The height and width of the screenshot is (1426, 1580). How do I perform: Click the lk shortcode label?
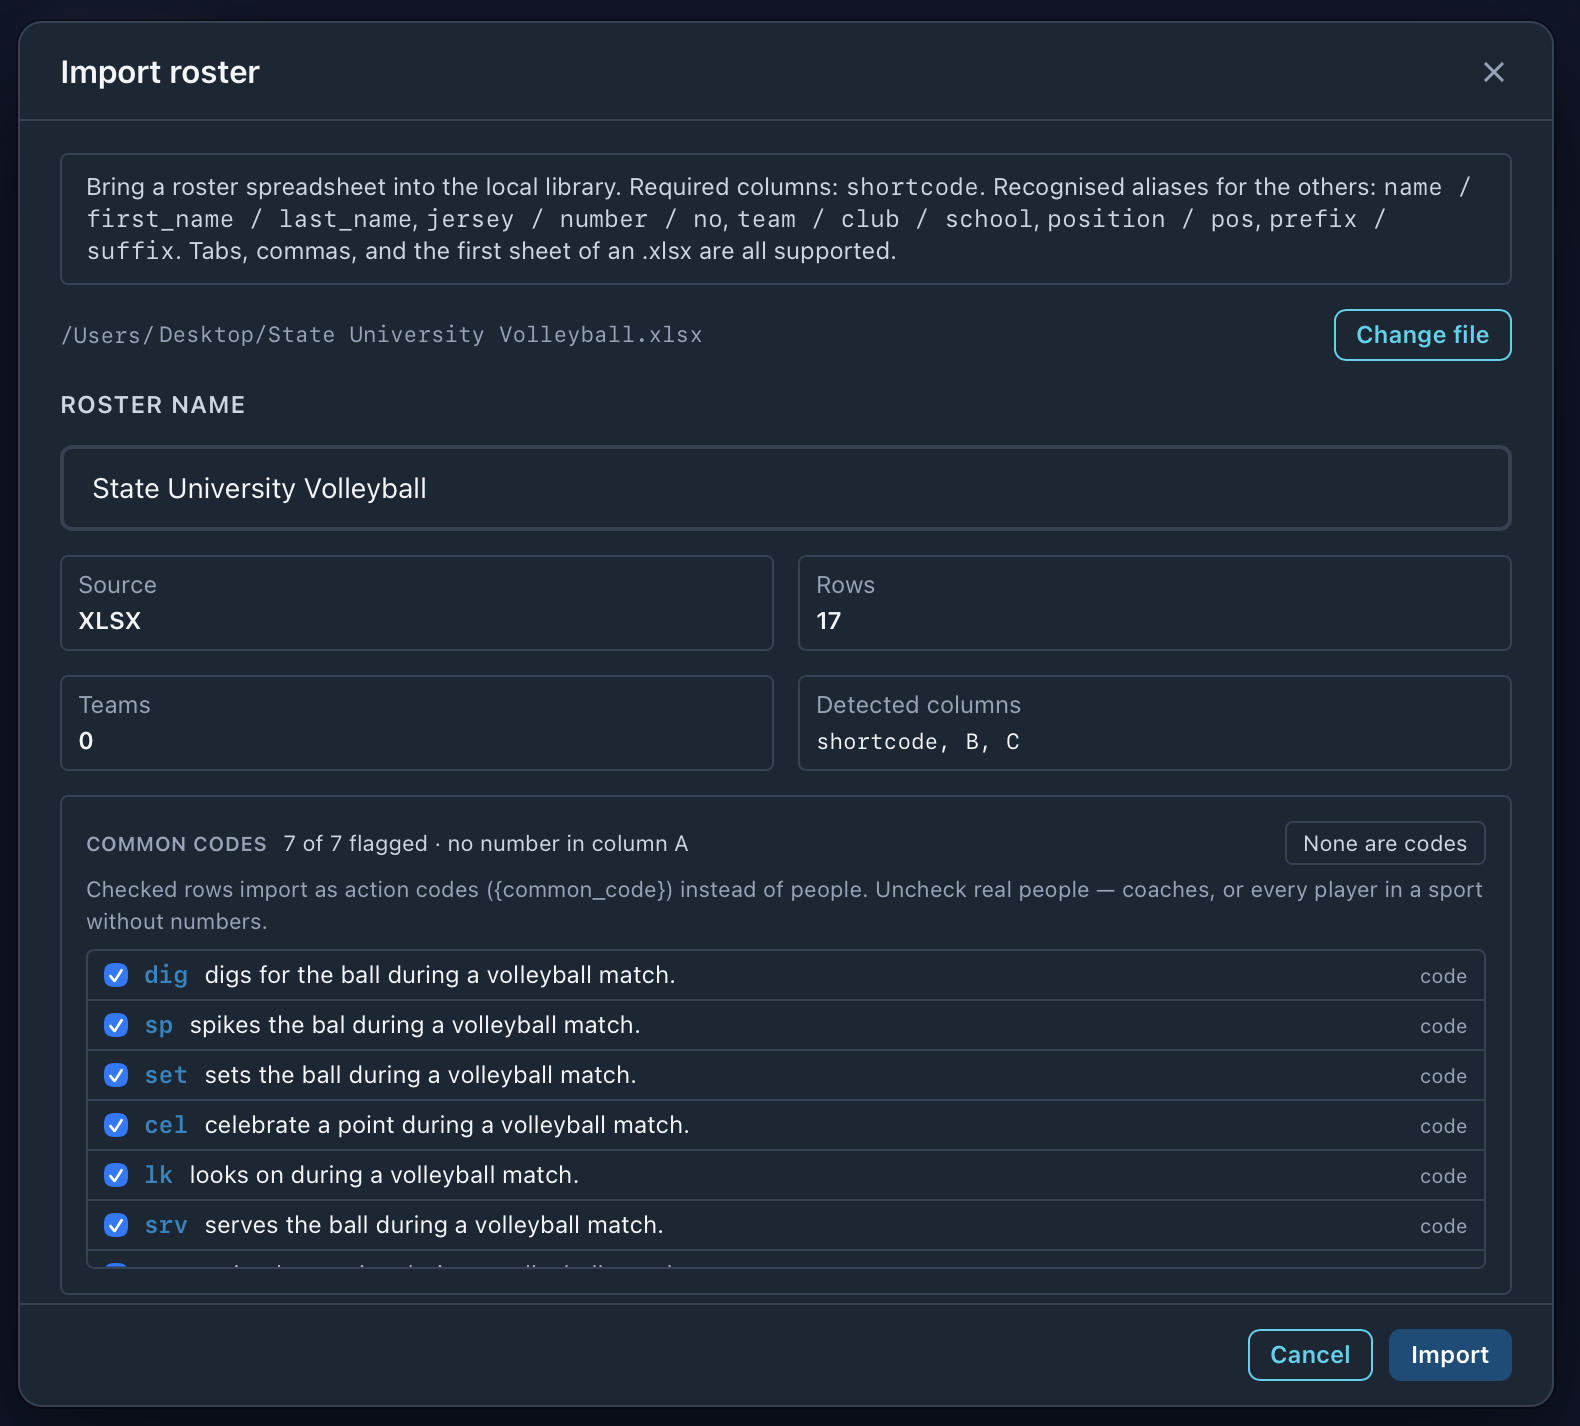point(158,1175)
